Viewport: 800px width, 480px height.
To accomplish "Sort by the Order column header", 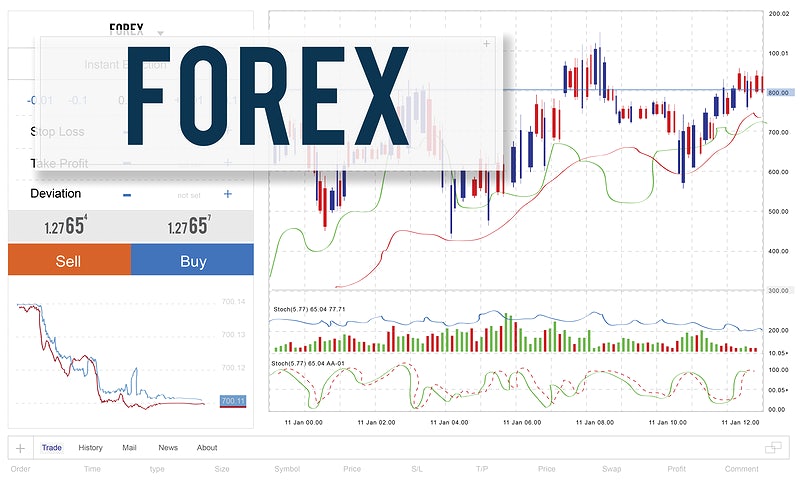I will coord(20,469).
